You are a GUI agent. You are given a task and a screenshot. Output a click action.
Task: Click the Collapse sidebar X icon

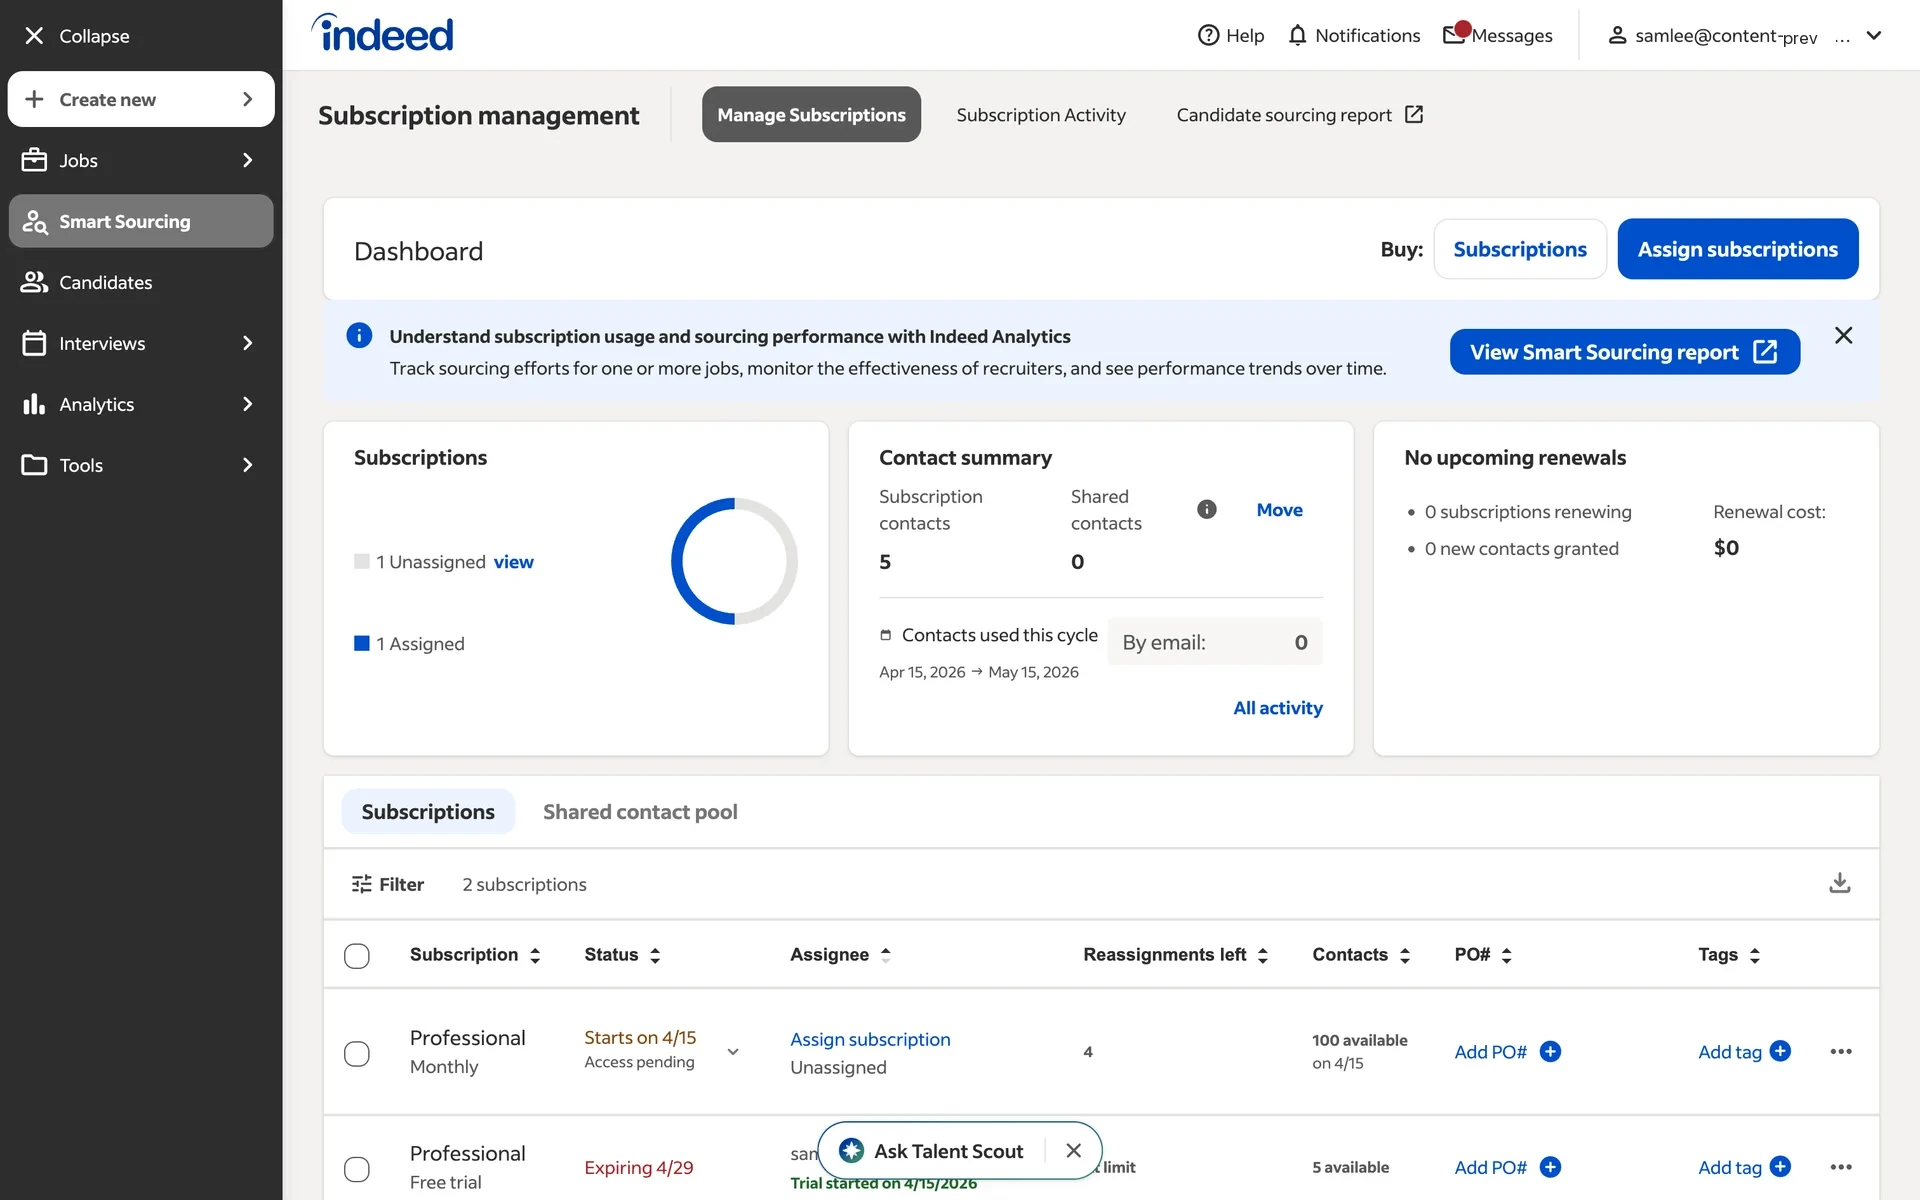coord(34,36)
